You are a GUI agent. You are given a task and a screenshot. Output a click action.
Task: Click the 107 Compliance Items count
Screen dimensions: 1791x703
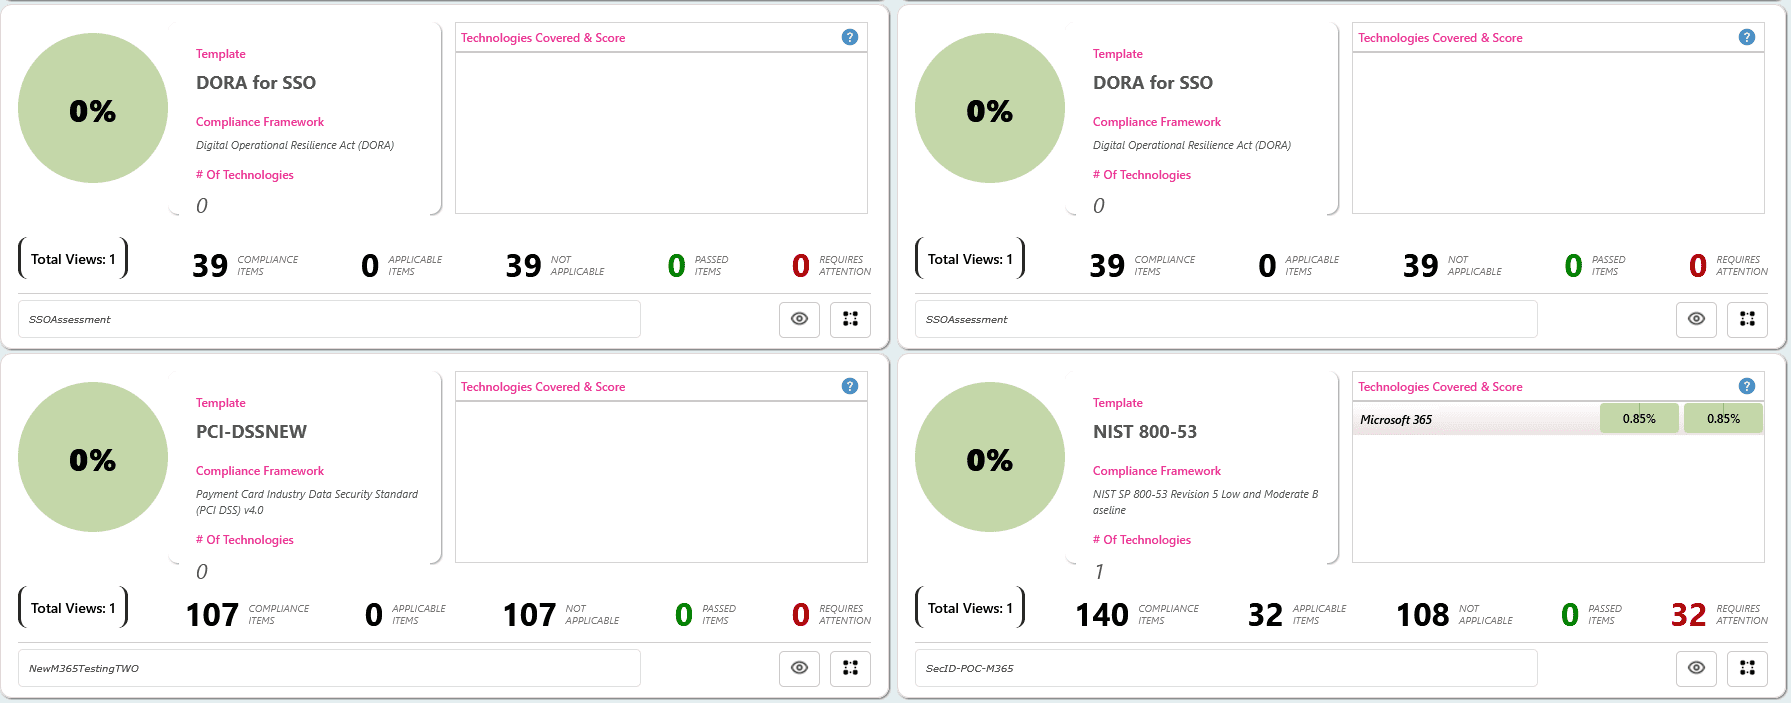coord(212,615)
